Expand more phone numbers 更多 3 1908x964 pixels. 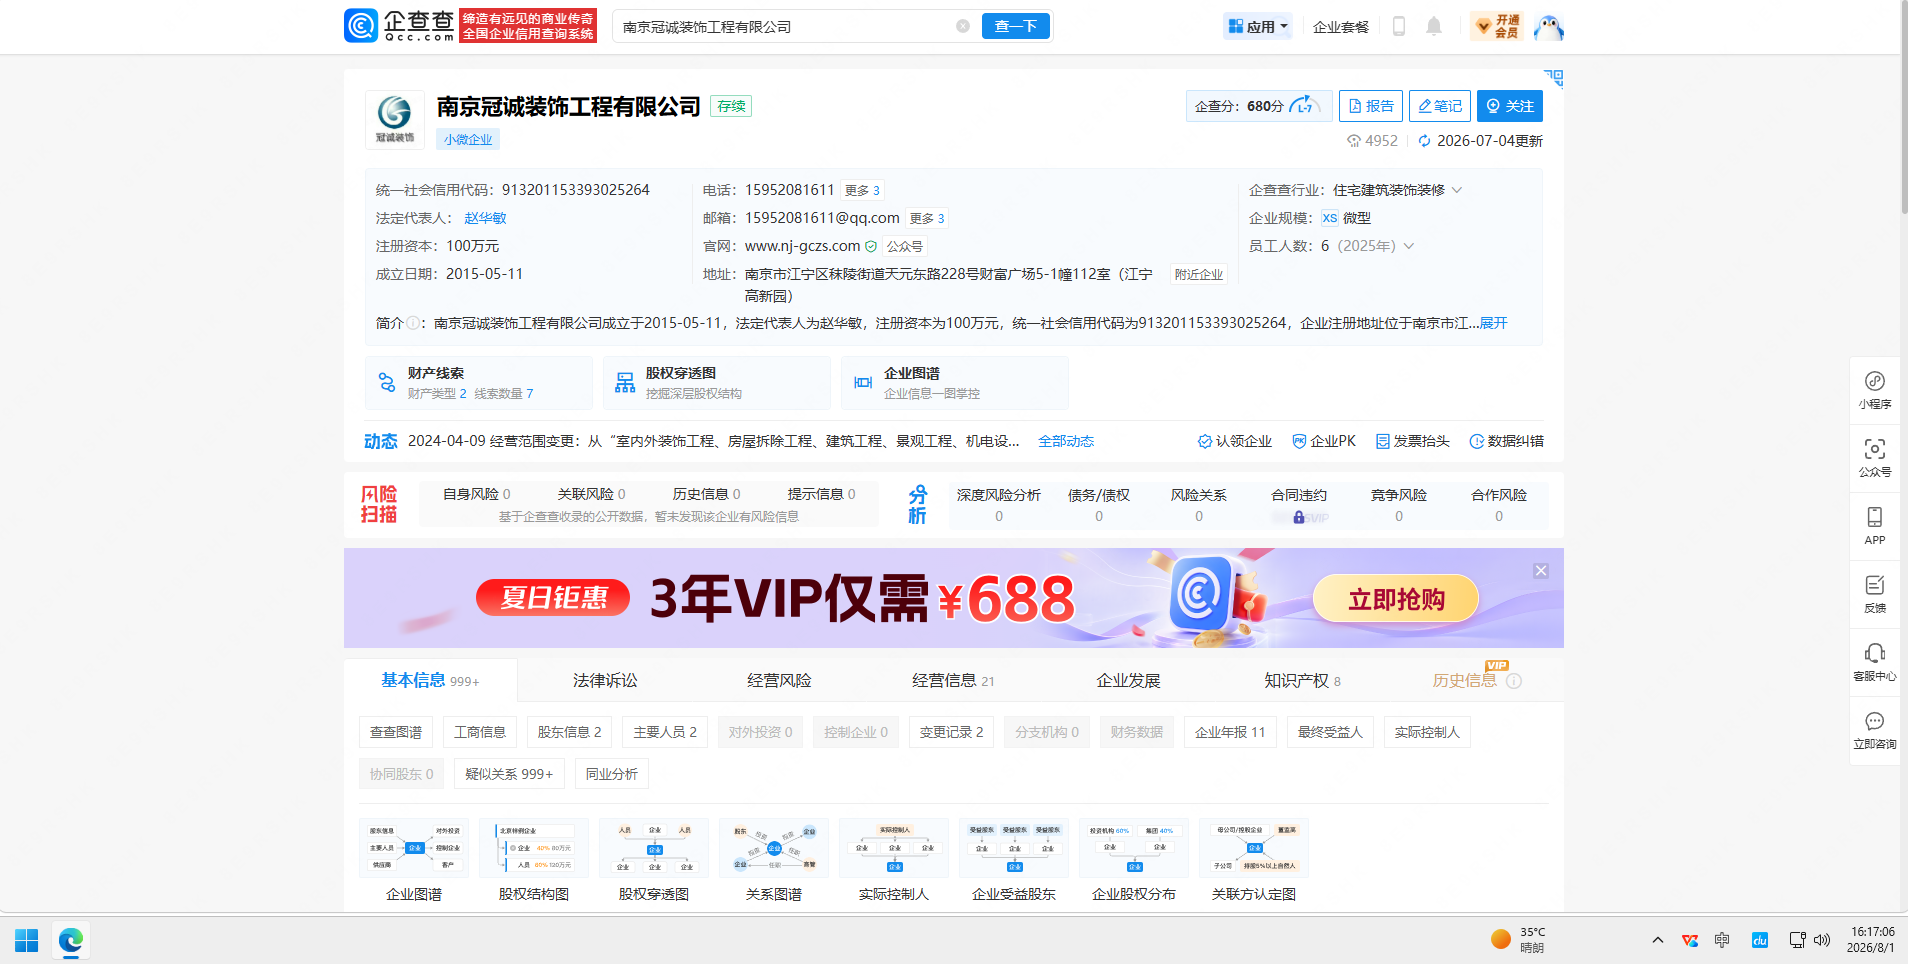coord(862,190)
